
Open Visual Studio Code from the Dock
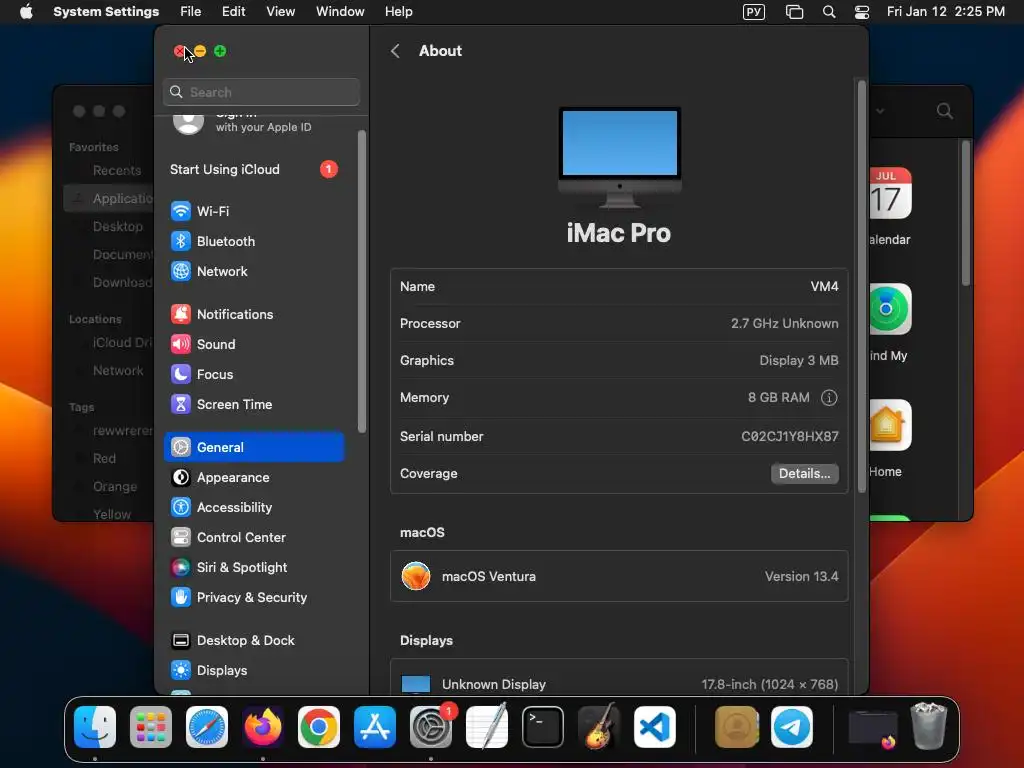[x=654, y=727]
